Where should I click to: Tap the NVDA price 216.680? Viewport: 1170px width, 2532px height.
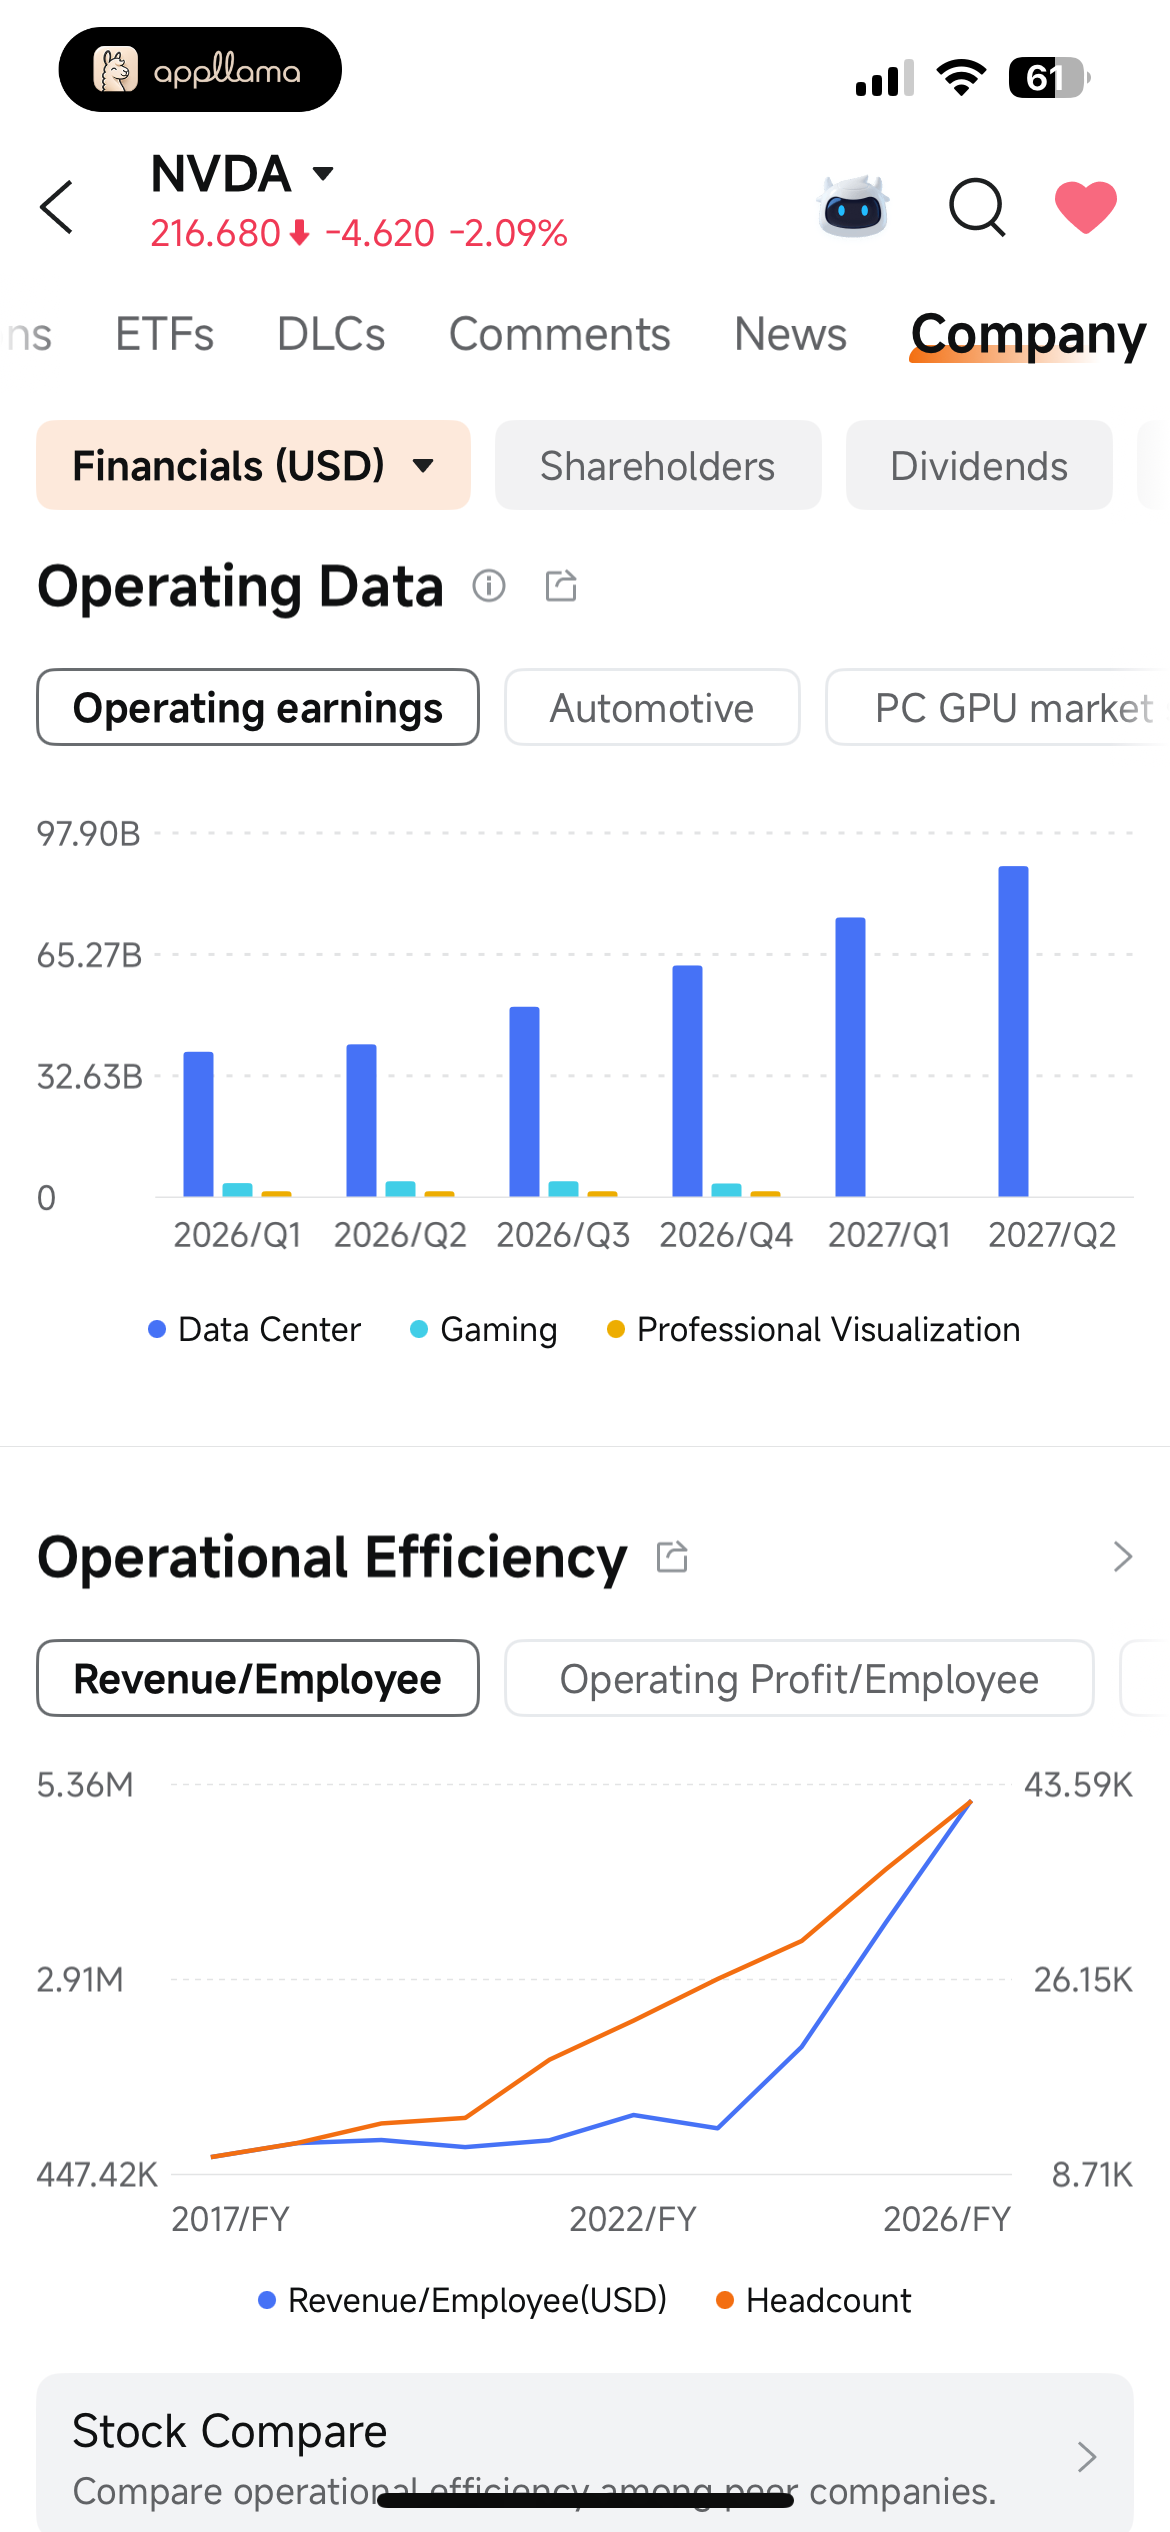(x=215, y=234)
